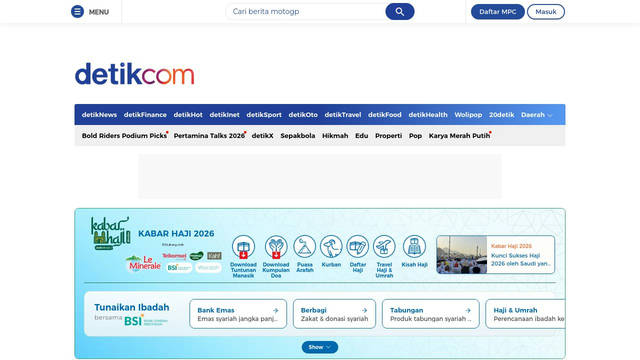Open the detikInet tab

click(224, 115)
